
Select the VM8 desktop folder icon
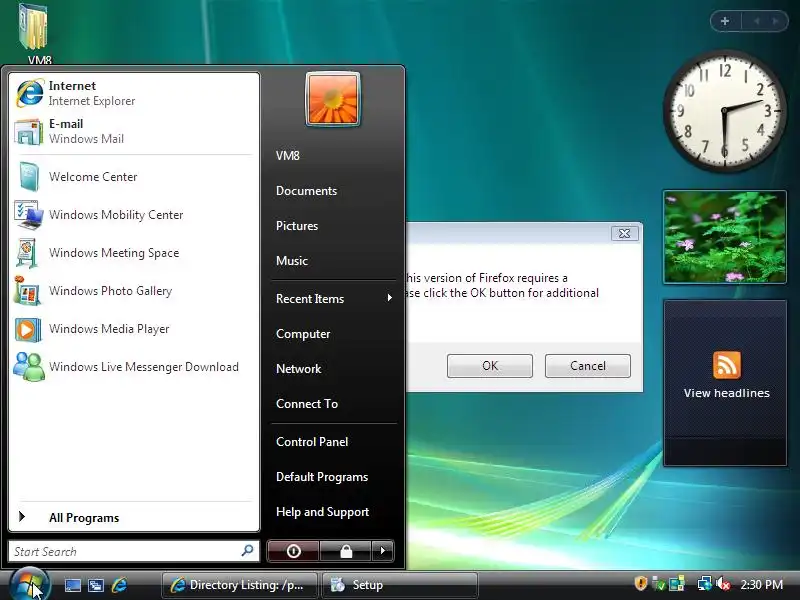[36, 34]
